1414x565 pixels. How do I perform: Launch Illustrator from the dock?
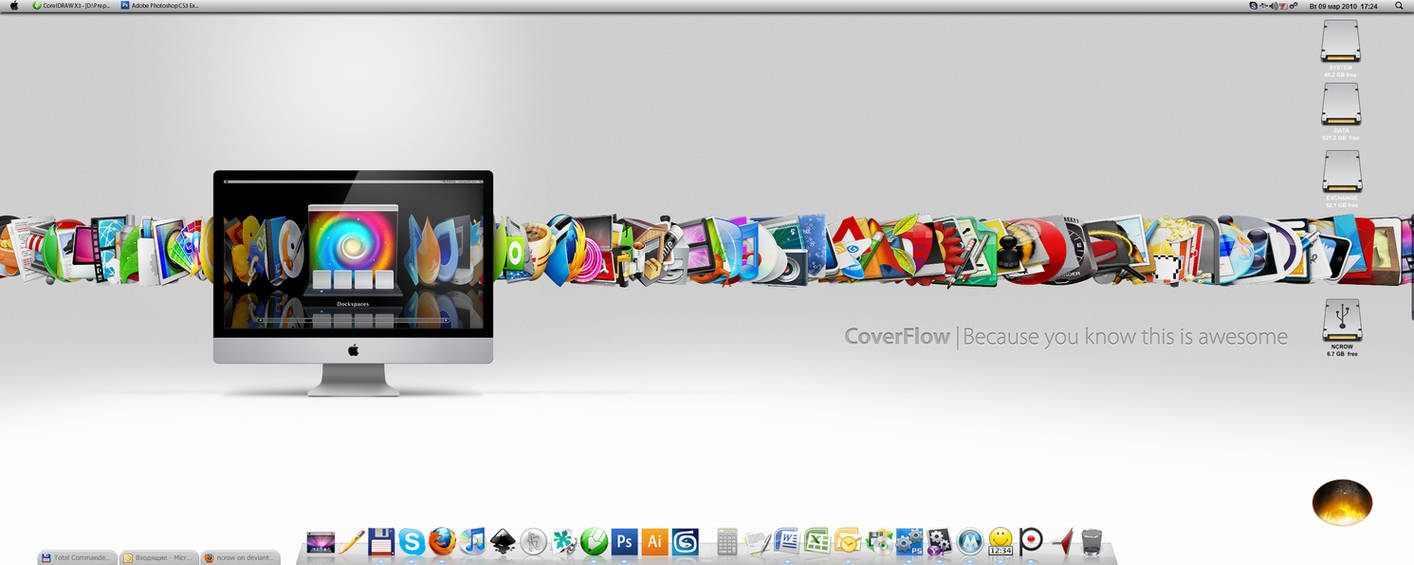(x=655, y=542)
